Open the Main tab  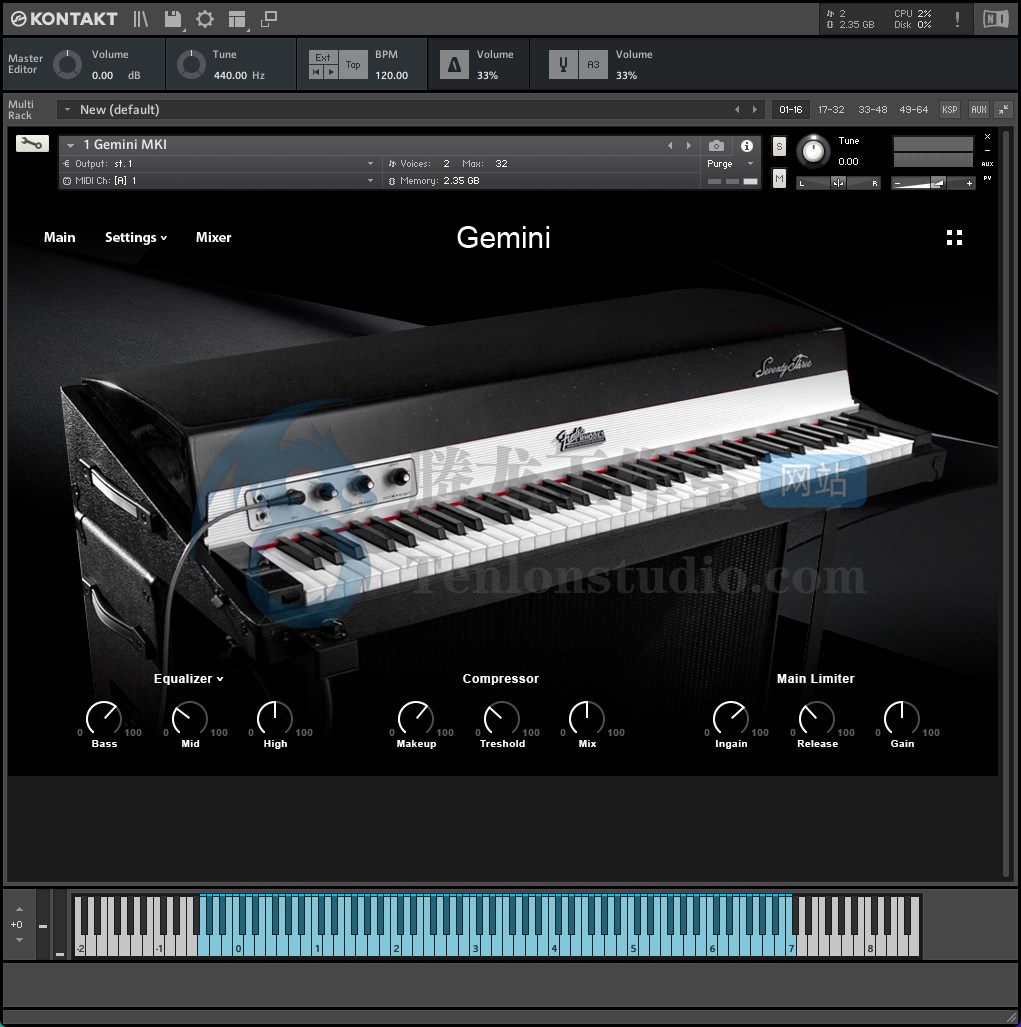point(60,237)
